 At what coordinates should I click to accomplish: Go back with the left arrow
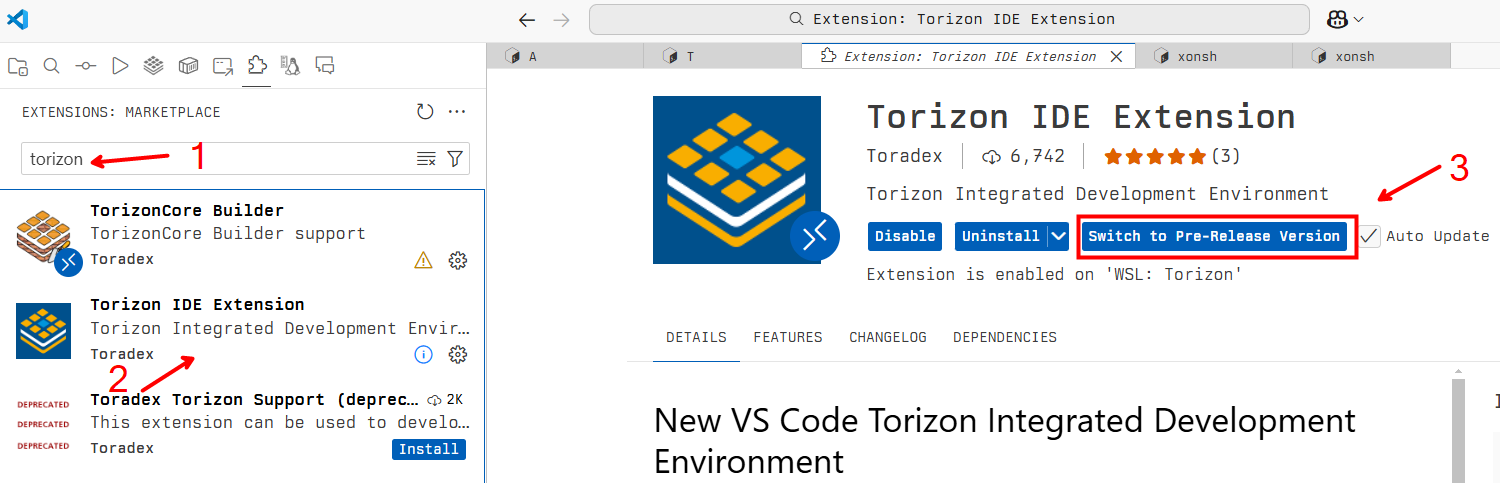click(x=527, y=19)
